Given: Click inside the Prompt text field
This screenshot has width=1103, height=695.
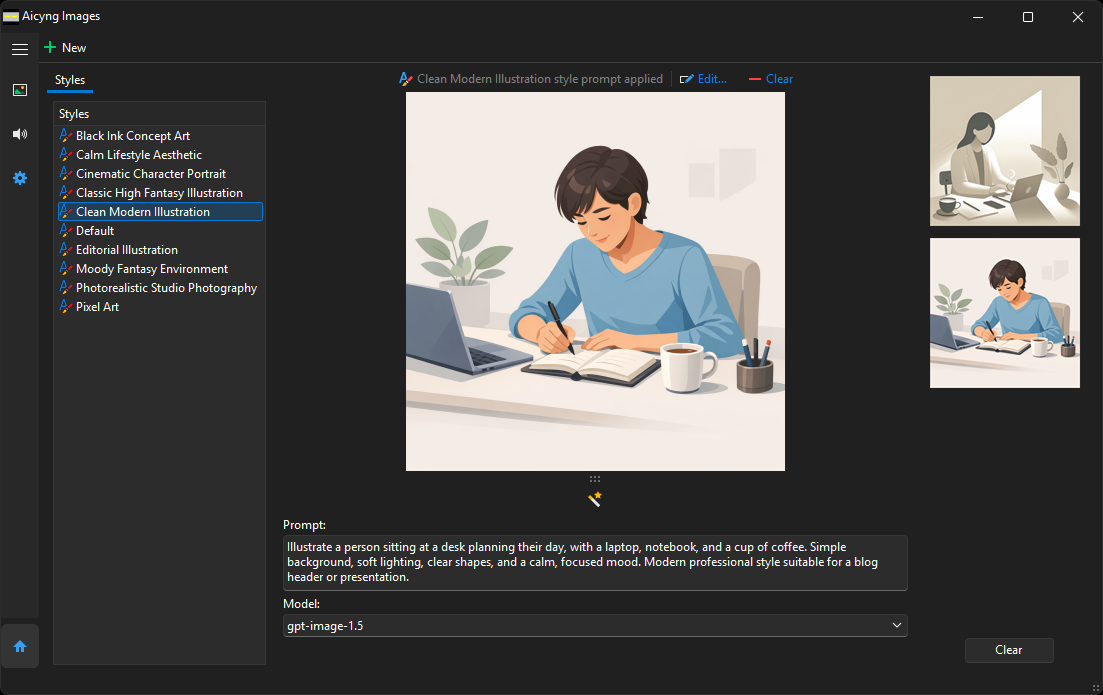Looking at the screenshot, I should [x=595, y=563].
